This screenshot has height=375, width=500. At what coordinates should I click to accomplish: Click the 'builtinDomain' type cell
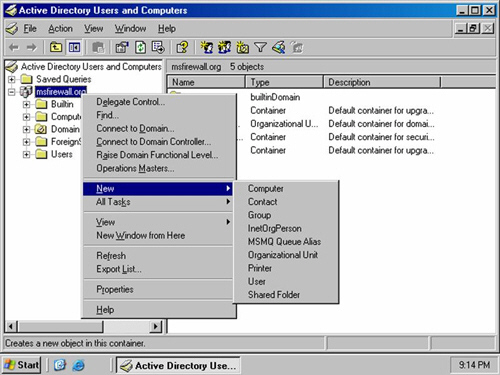[x=275, y=97]
